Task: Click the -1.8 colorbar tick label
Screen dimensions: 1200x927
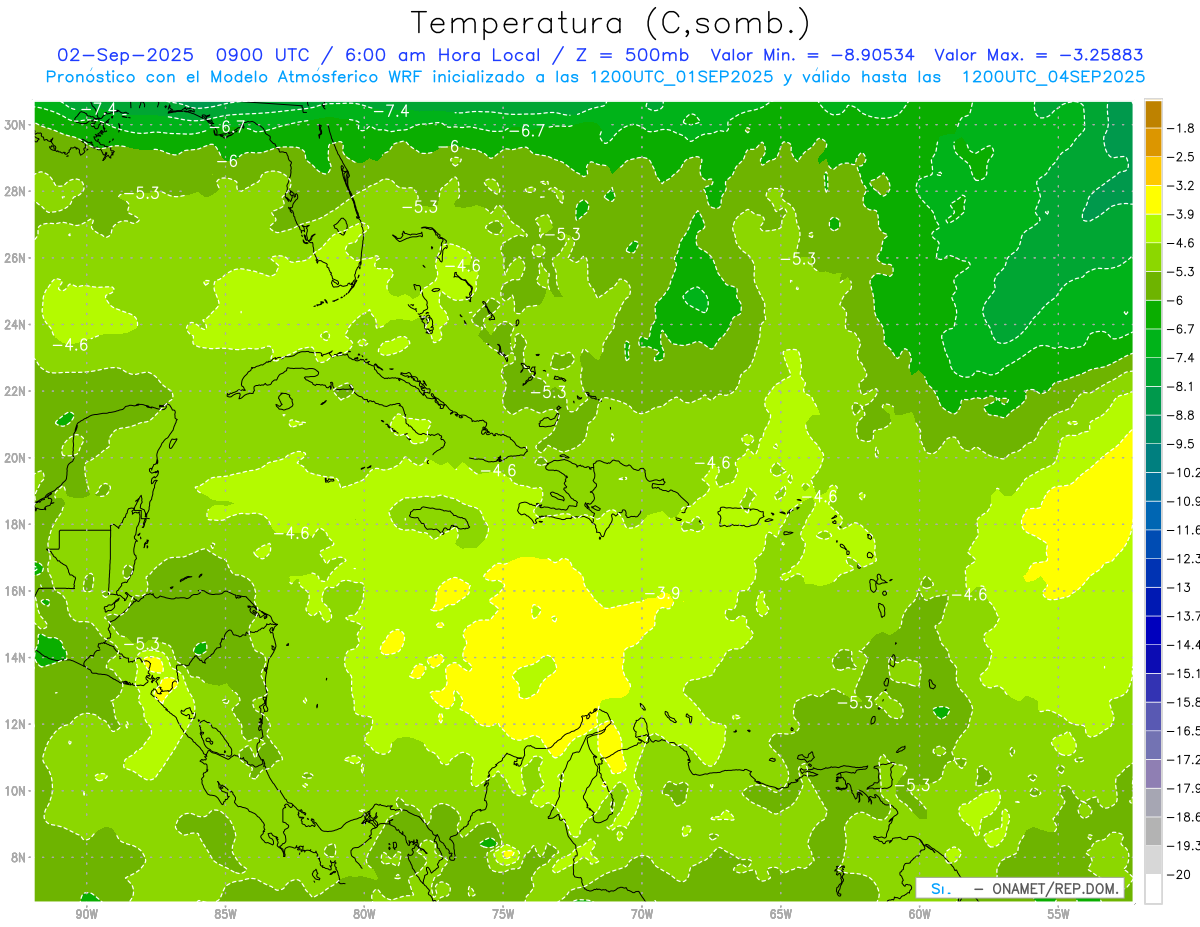Action: click(1183, 128)
